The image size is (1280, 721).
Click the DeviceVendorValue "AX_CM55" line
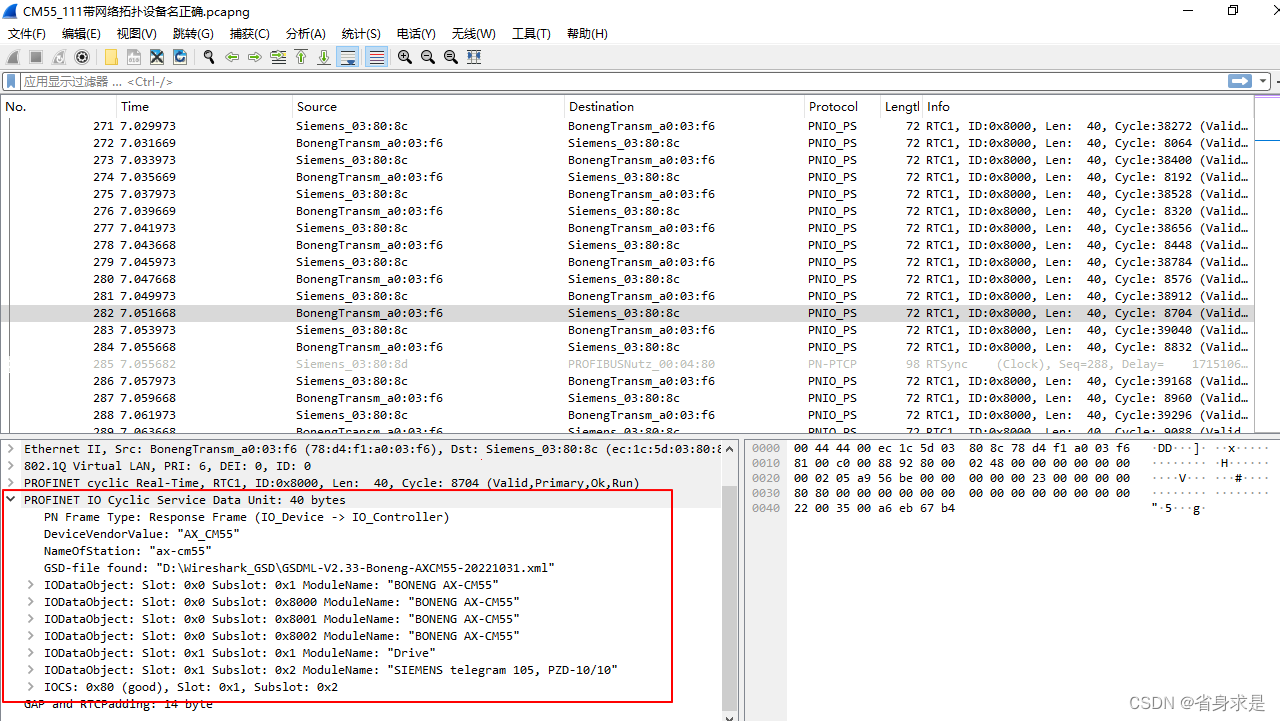141,534
